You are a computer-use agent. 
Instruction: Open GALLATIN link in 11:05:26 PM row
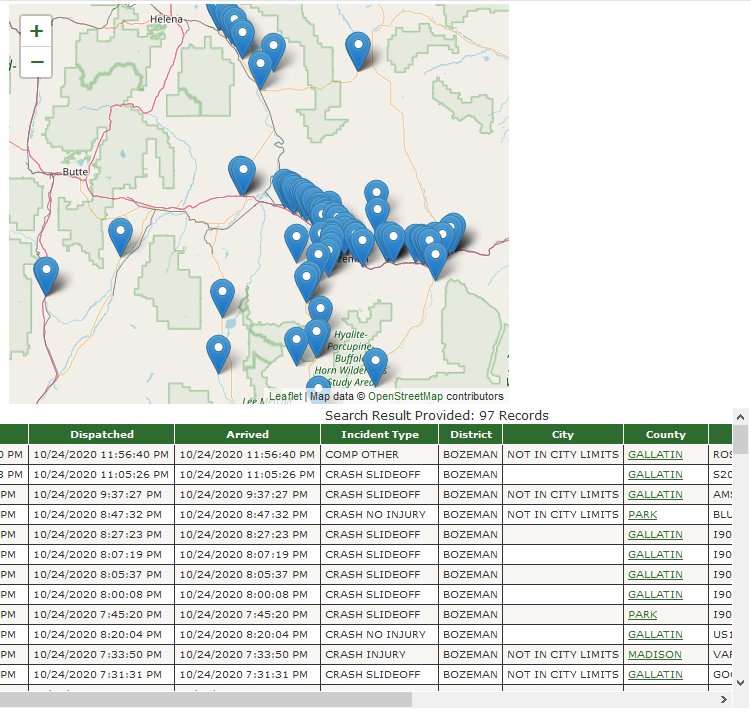655,475
